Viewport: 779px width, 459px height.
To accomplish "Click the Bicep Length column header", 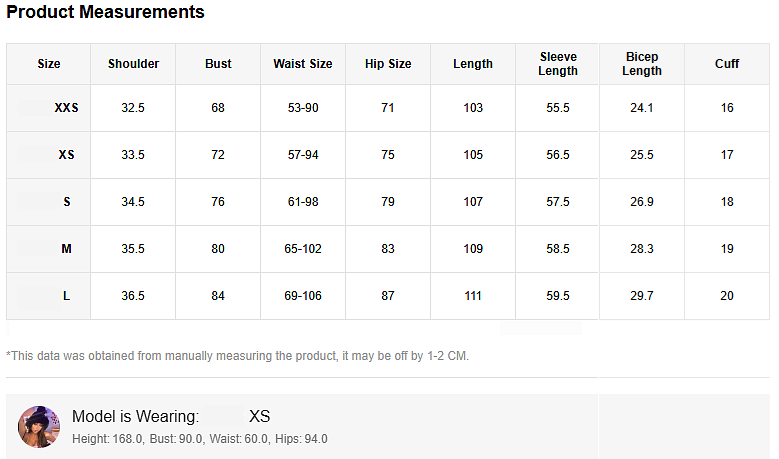I will point(642,64).
